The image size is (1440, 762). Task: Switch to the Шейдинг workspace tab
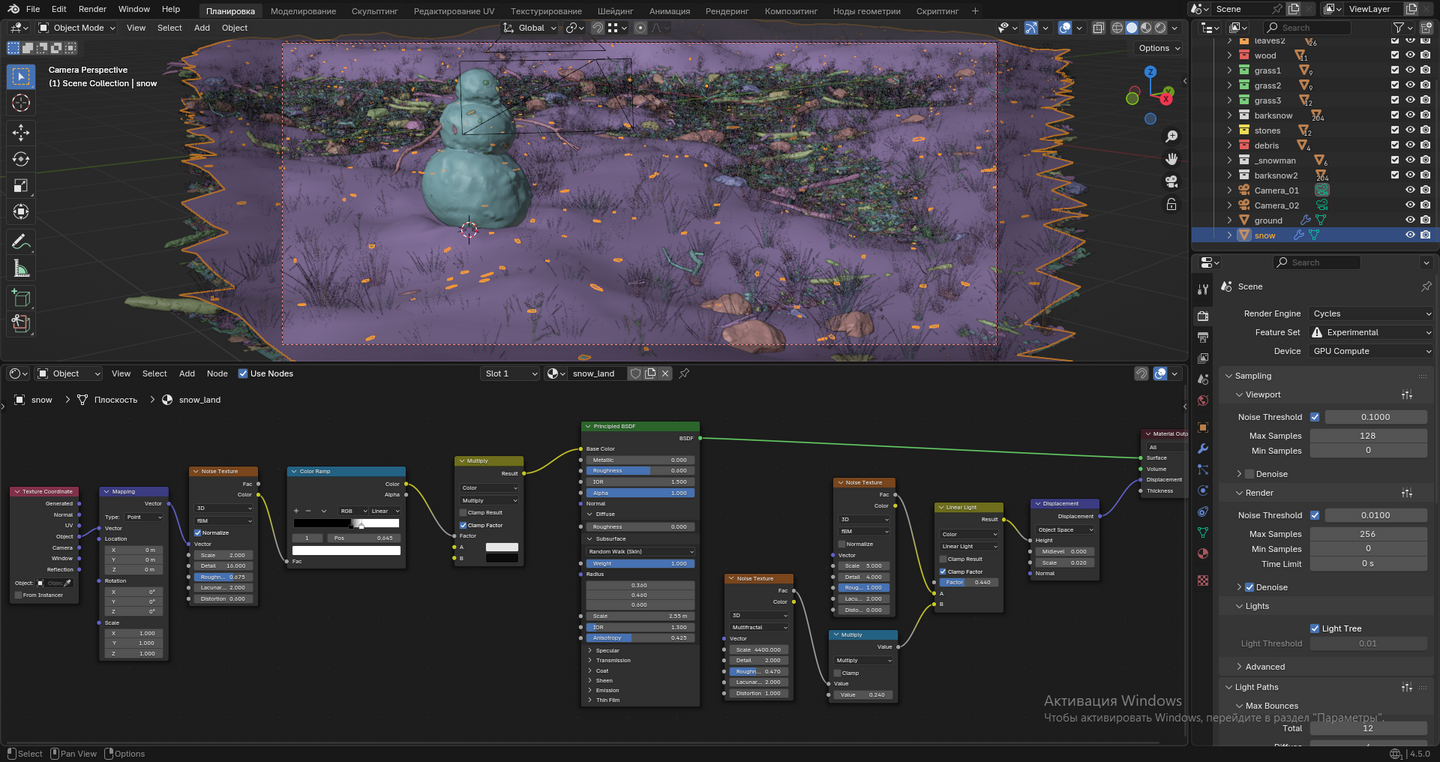tap(615, 11)
